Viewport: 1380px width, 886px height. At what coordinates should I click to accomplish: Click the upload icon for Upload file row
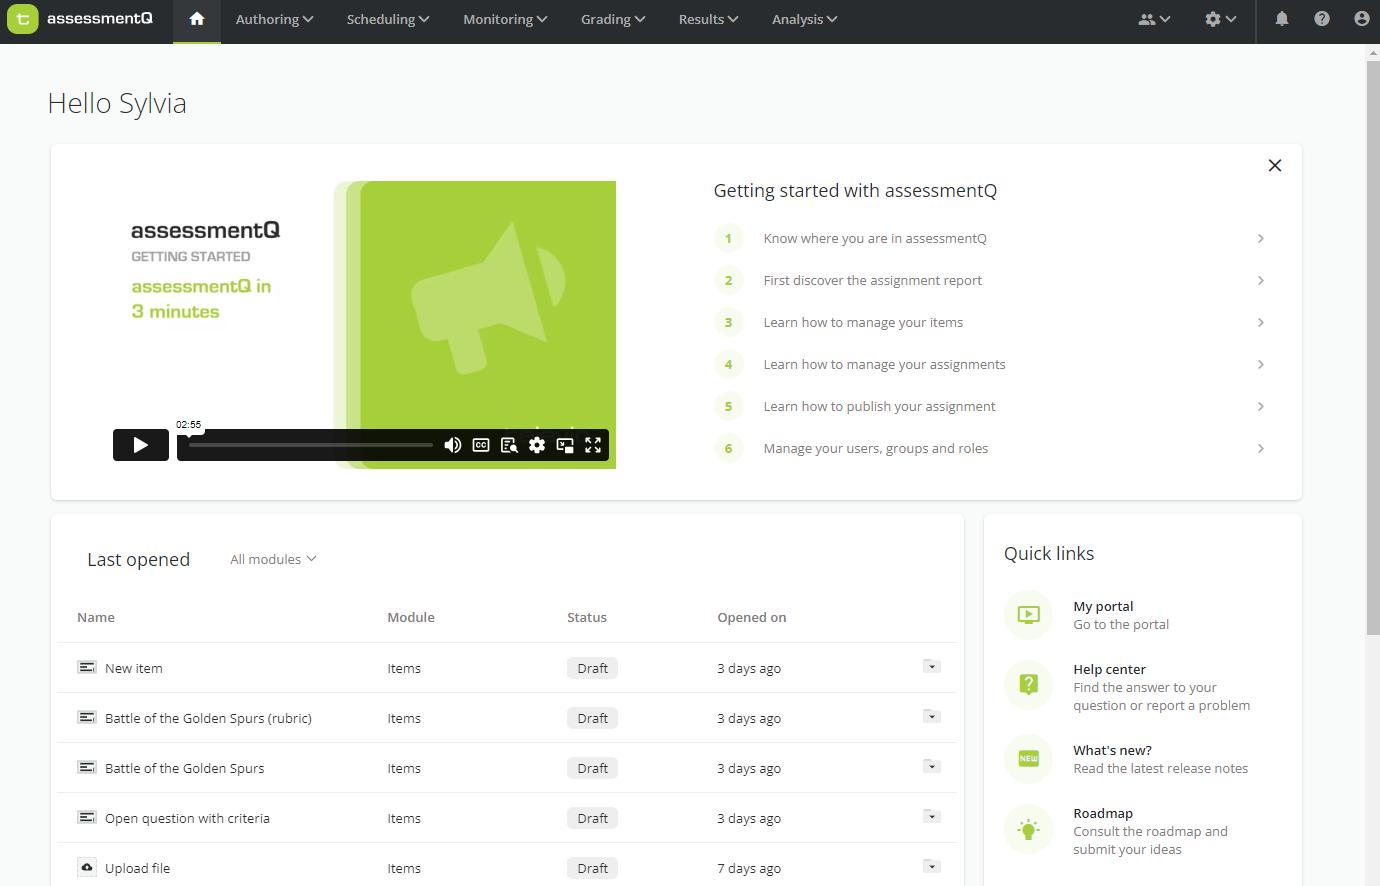tap(87, 868)
